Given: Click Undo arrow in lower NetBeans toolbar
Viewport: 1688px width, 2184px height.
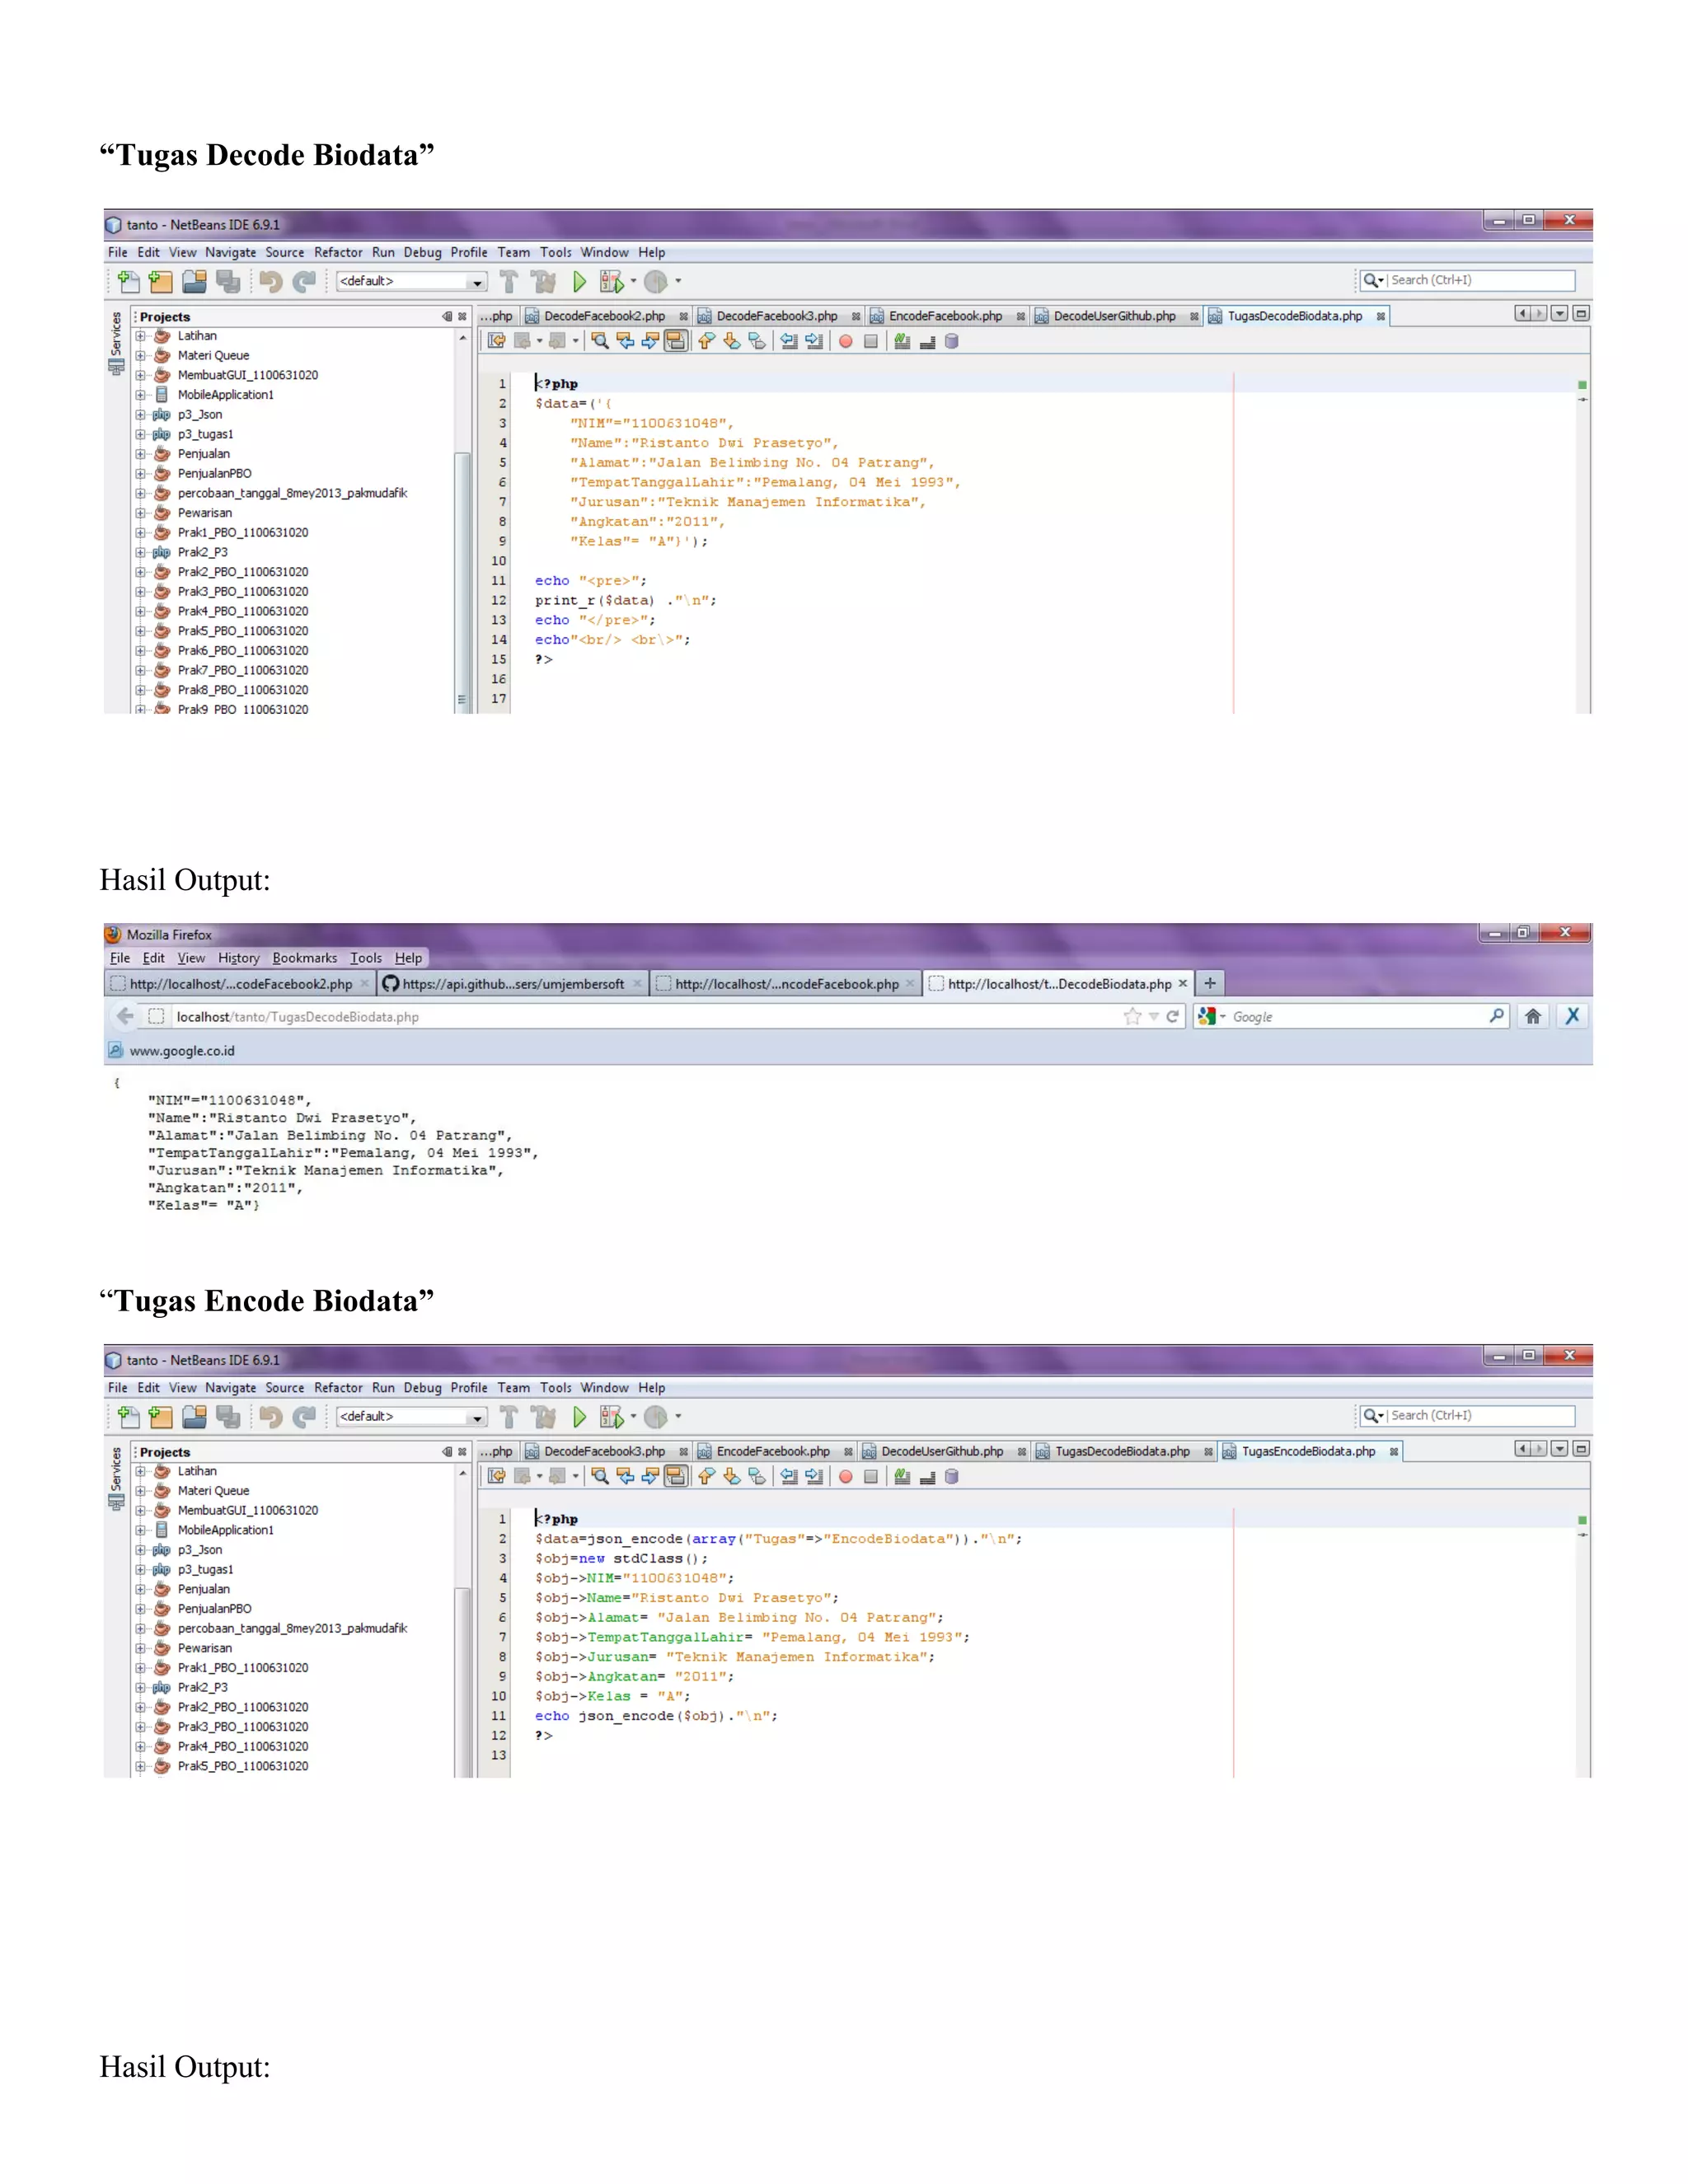Looking at the screenshot, I should click(270, 1417).
